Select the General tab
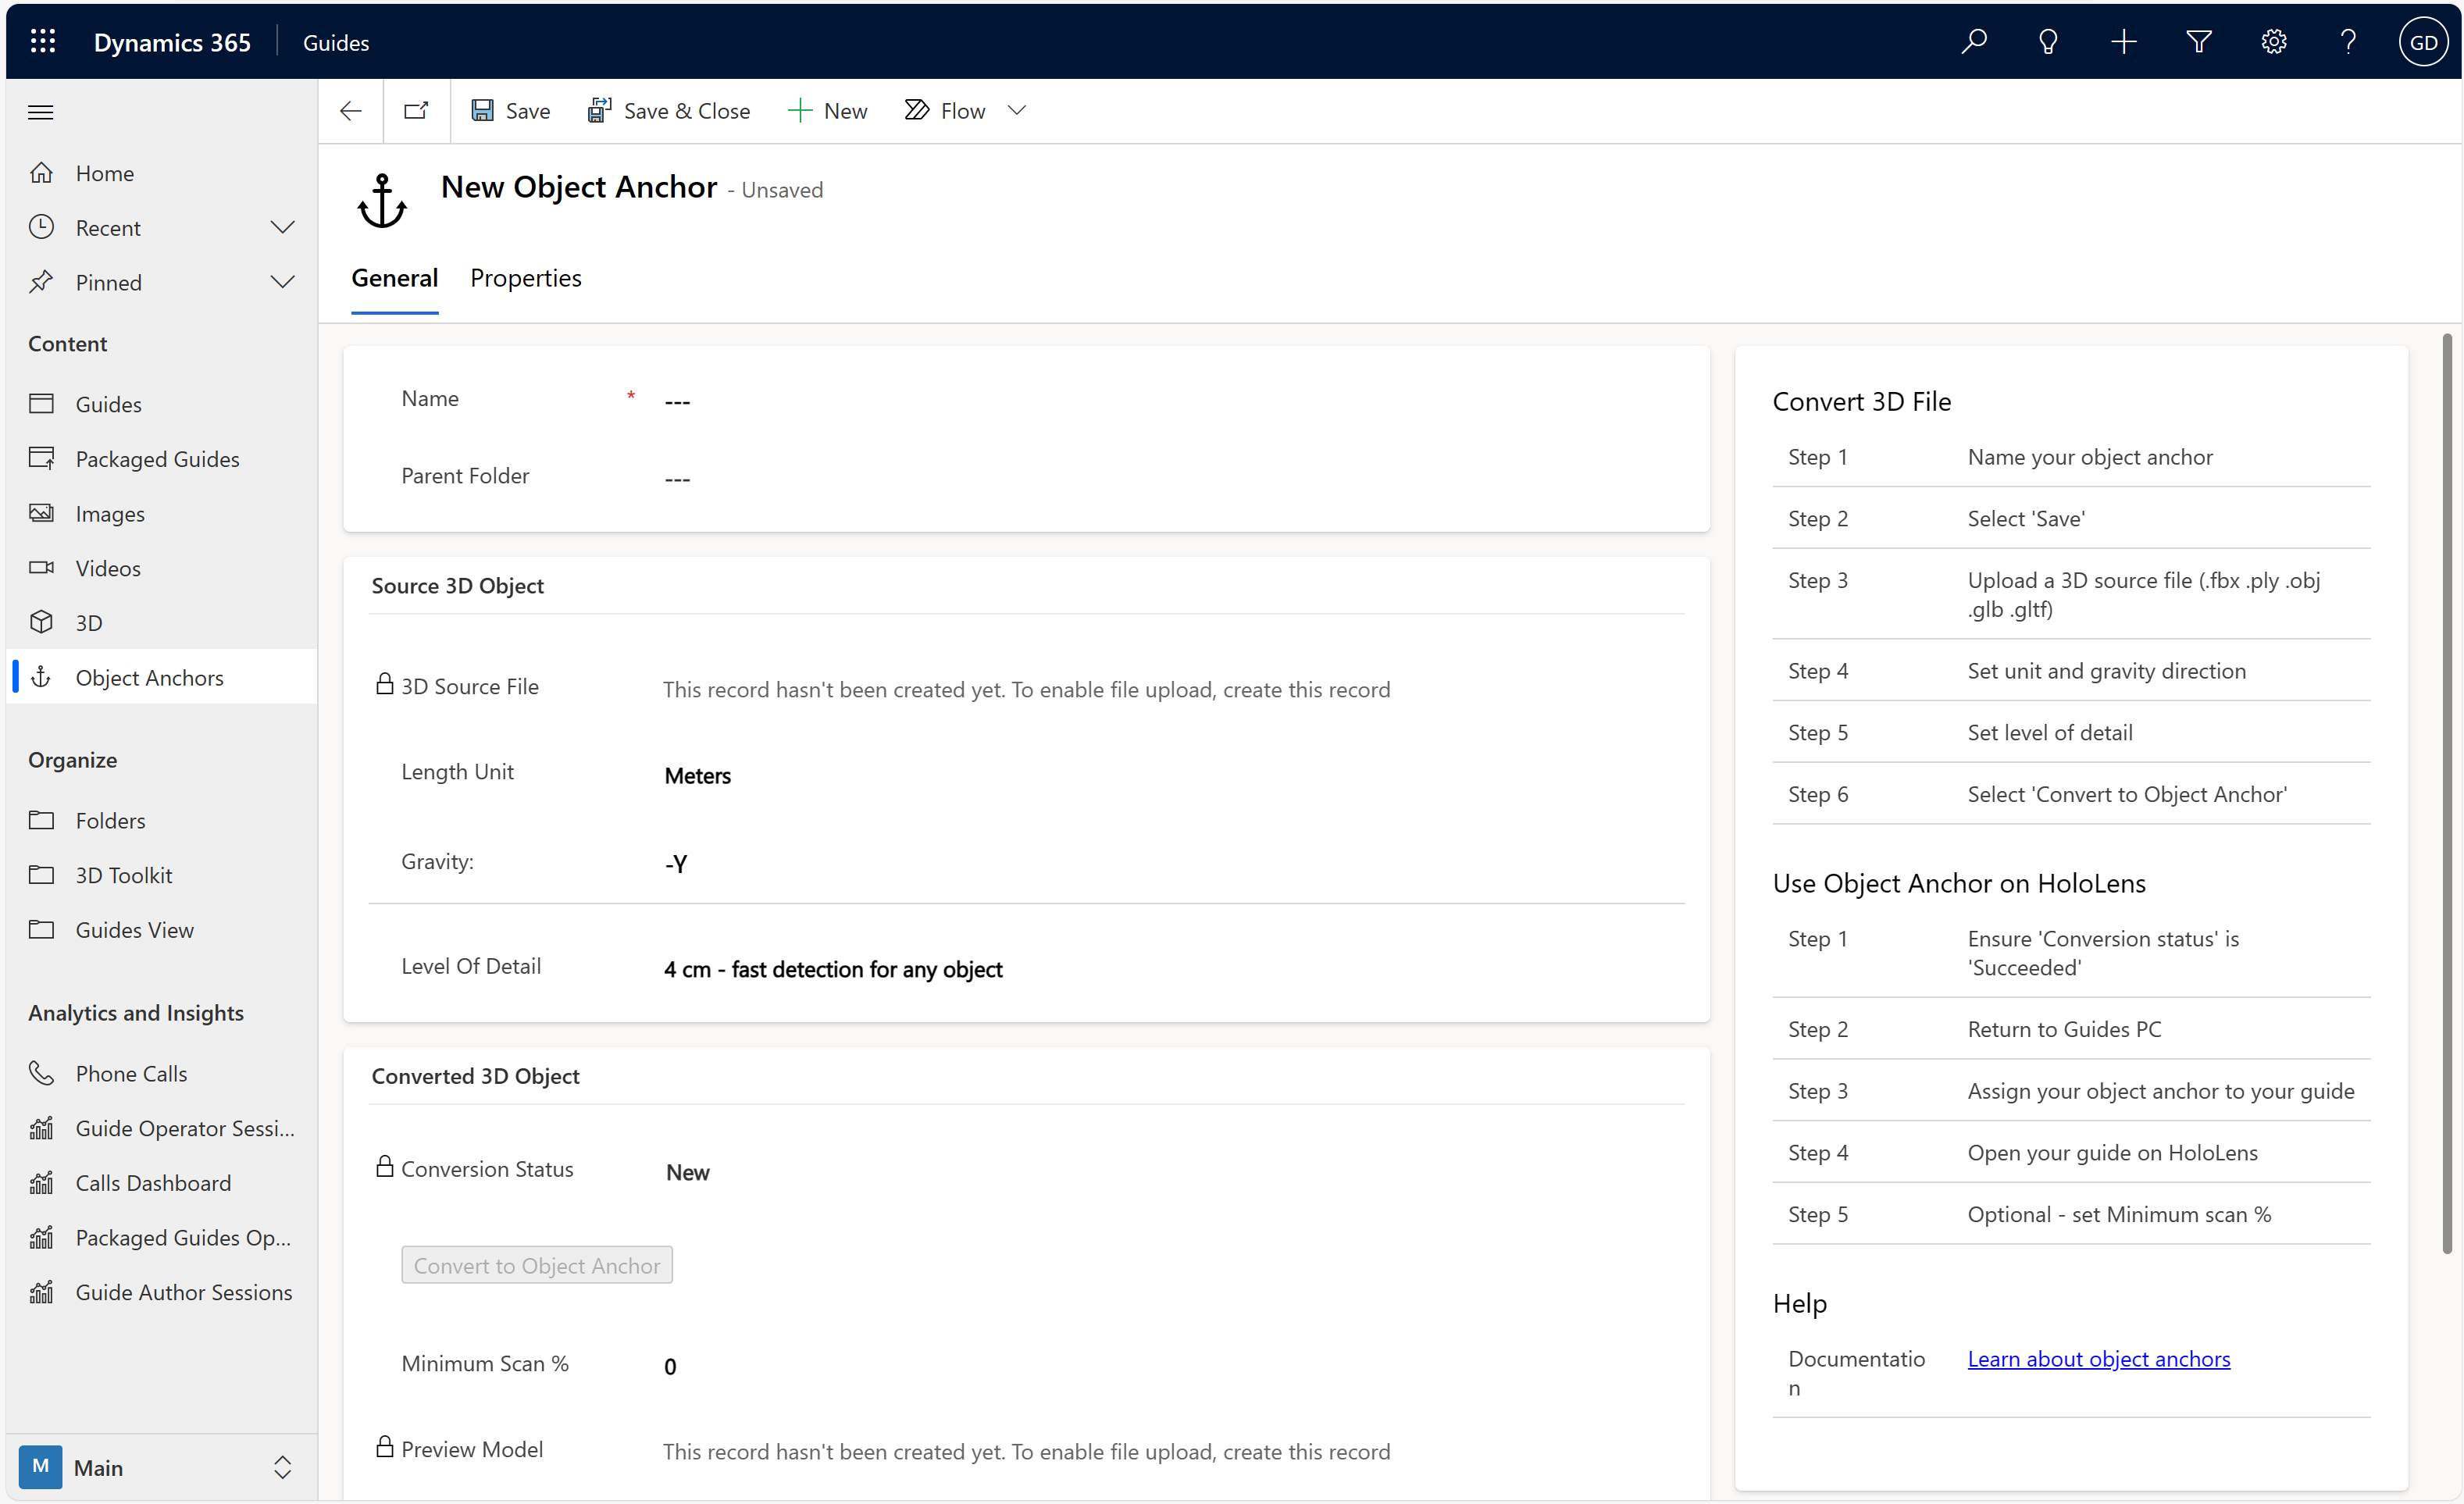Screen dimensions: 2464x1504 click(x=394, y=278)
